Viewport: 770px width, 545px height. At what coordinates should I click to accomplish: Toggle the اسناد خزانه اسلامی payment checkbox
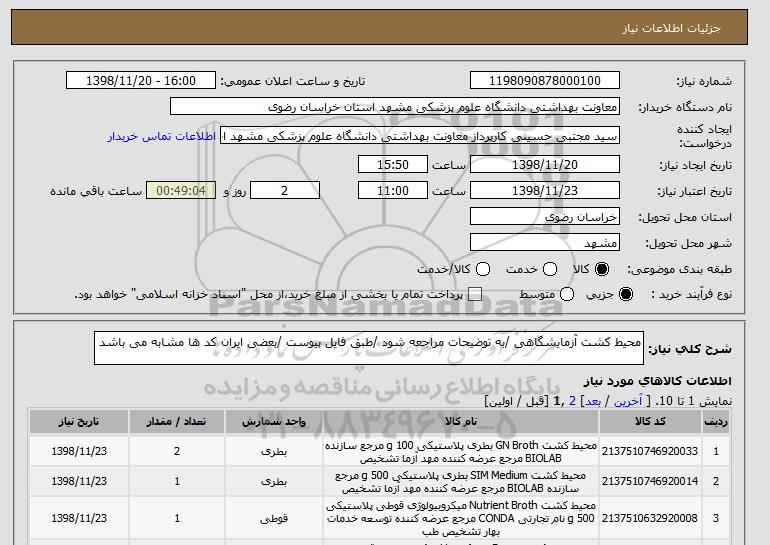click(475, 294)
